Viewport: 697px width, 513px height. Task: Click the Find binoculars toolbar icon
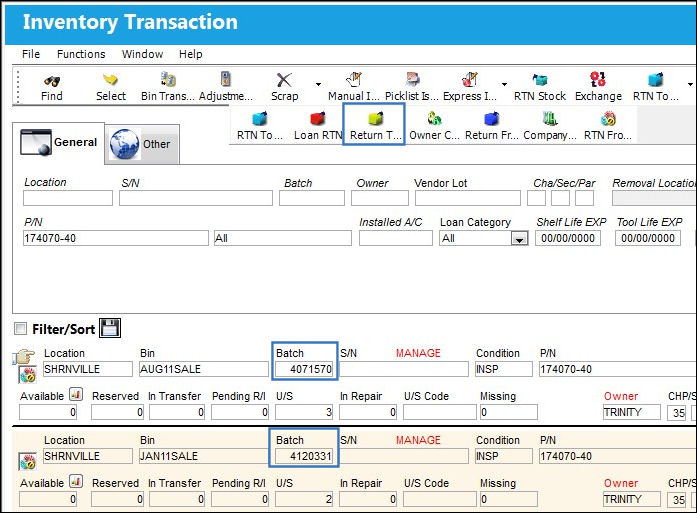click(52, 81)
